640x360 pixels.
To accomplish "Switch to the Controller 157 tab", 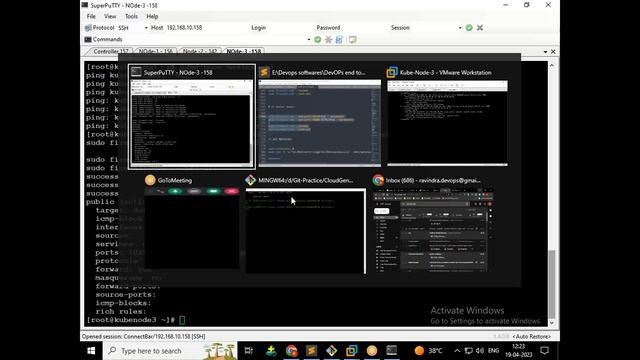I will [x=110, y=51].
